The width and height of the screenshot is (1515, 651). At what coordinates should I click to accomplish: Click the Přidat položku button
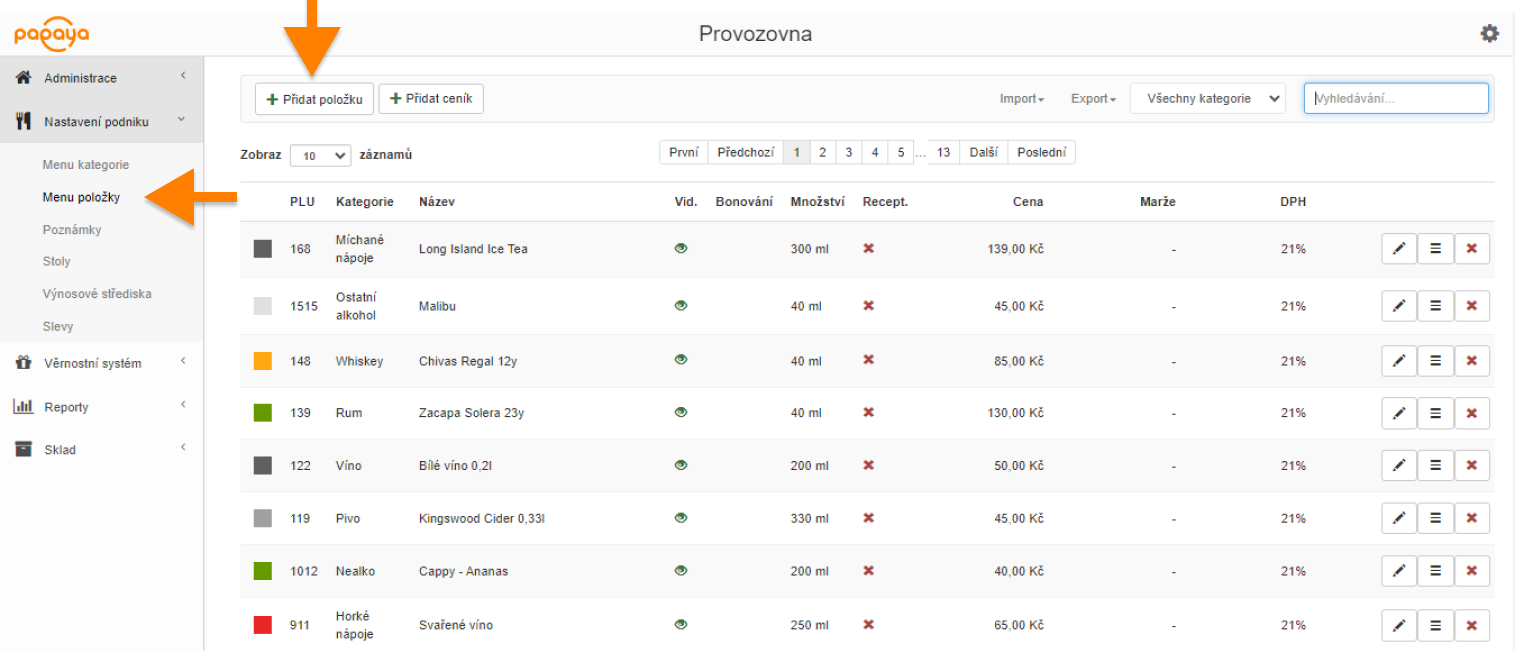[314, 99]
